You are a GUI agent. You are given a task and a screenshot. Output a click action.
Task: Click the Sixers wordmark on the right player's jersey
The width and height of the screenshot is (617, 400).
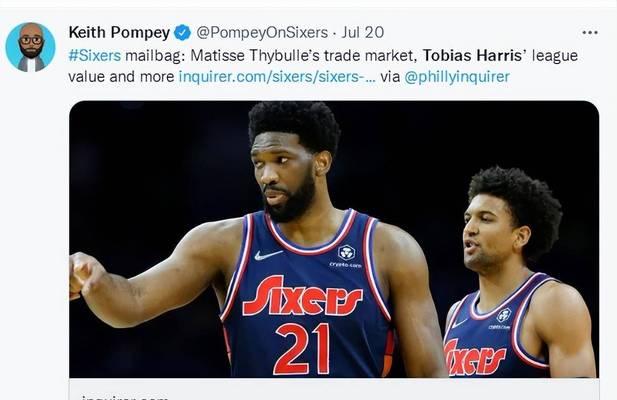pos(473,358)
